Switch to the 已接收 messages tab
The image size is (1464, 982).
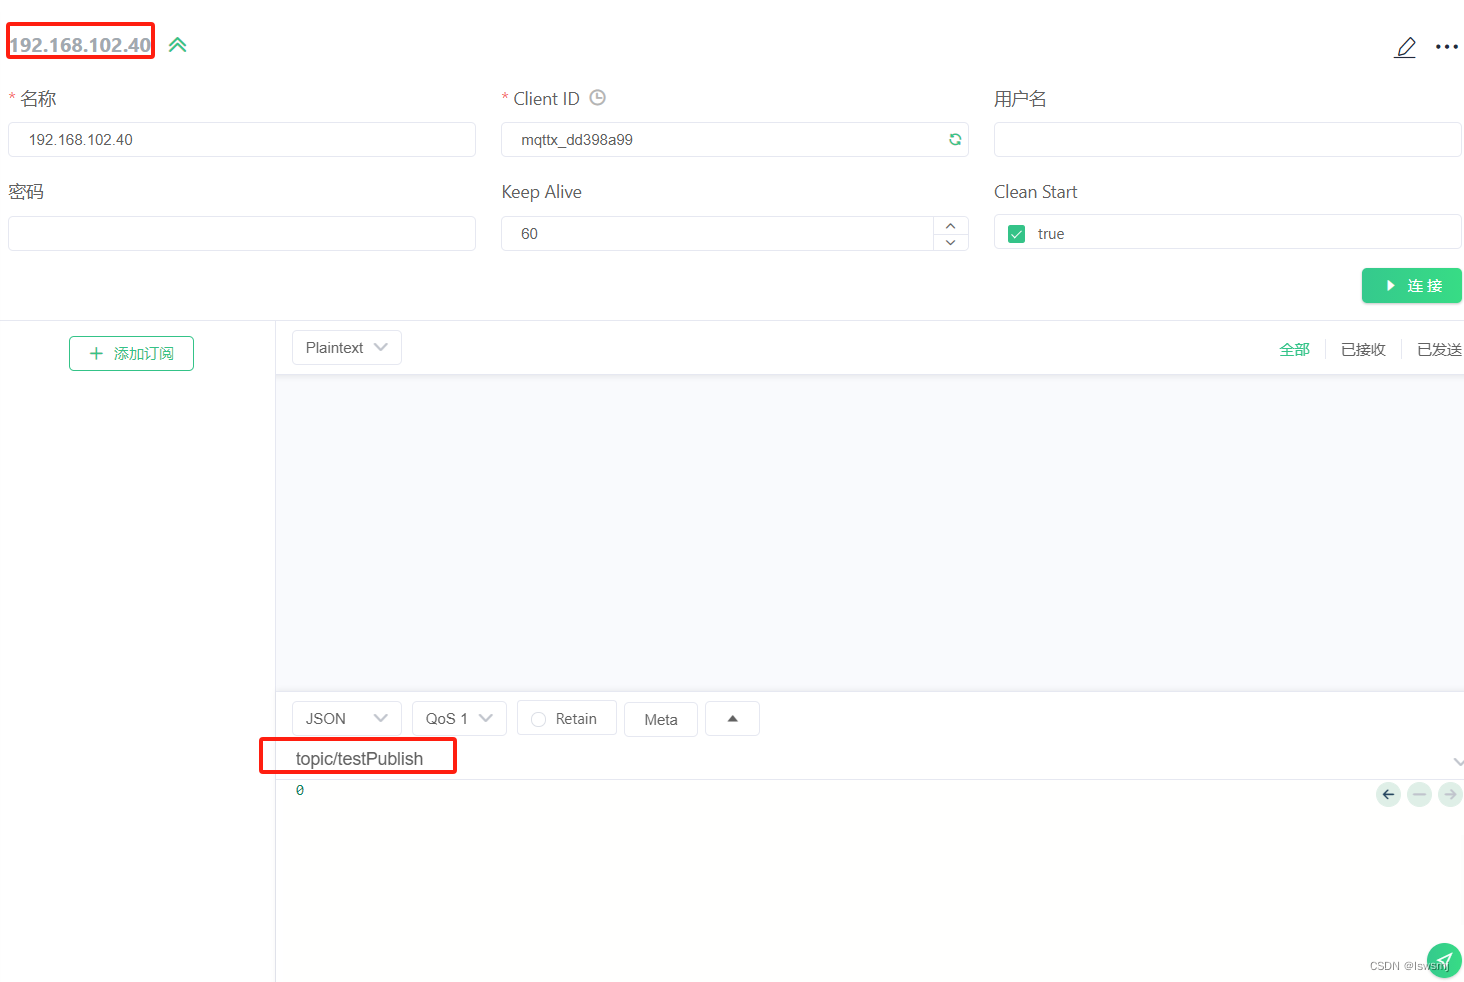pos(1362,348)
